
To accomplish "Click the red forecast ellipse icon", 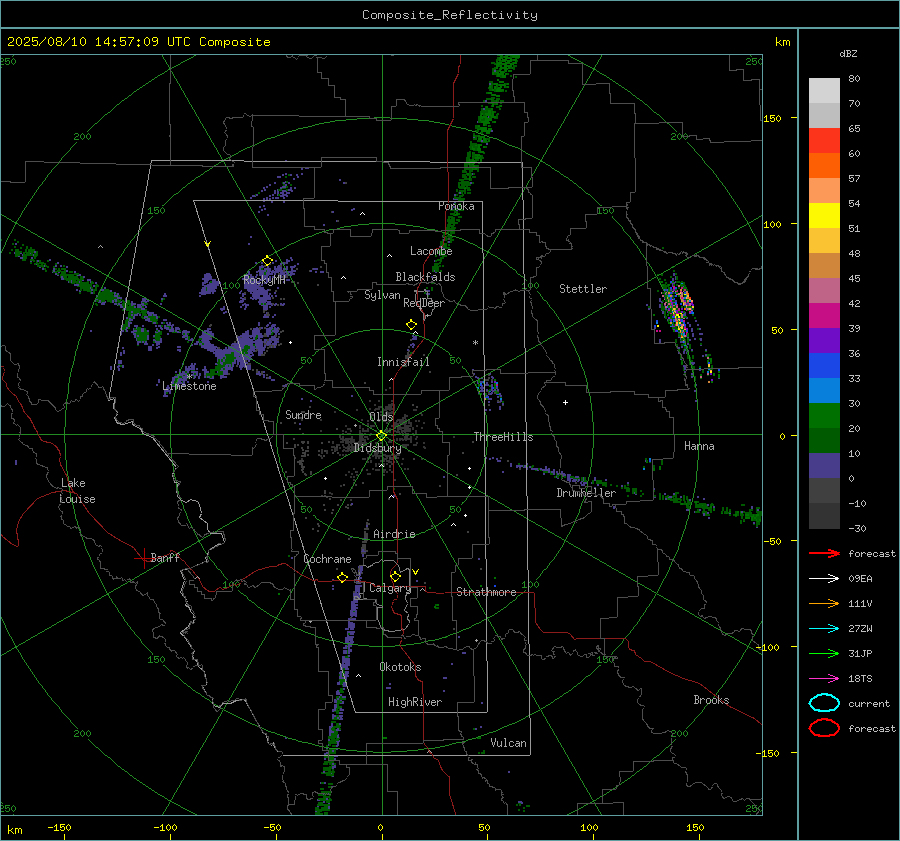I will [824, 728].
